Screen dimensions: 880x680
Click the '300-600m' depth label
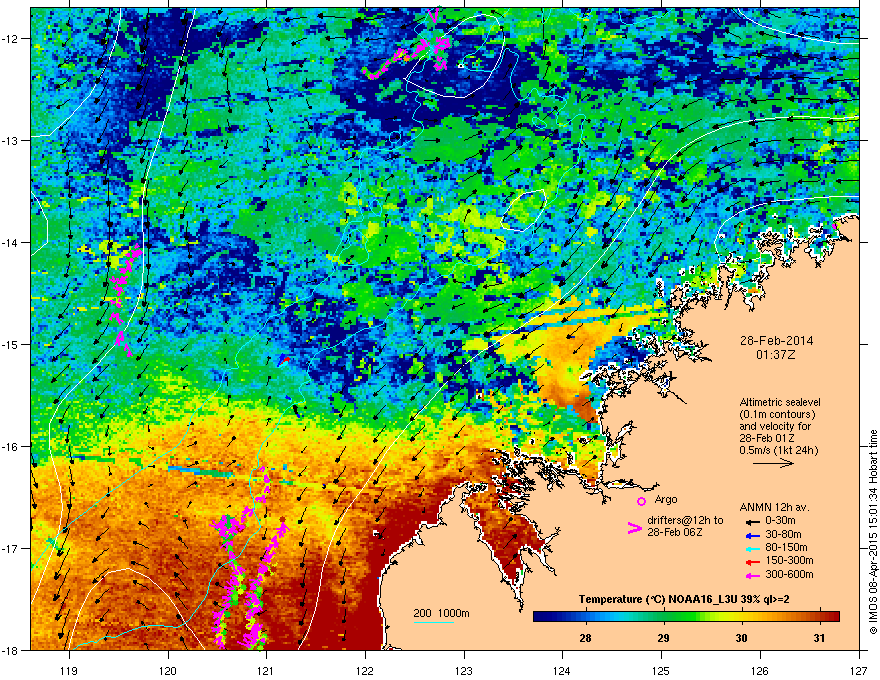click(789, 575)
